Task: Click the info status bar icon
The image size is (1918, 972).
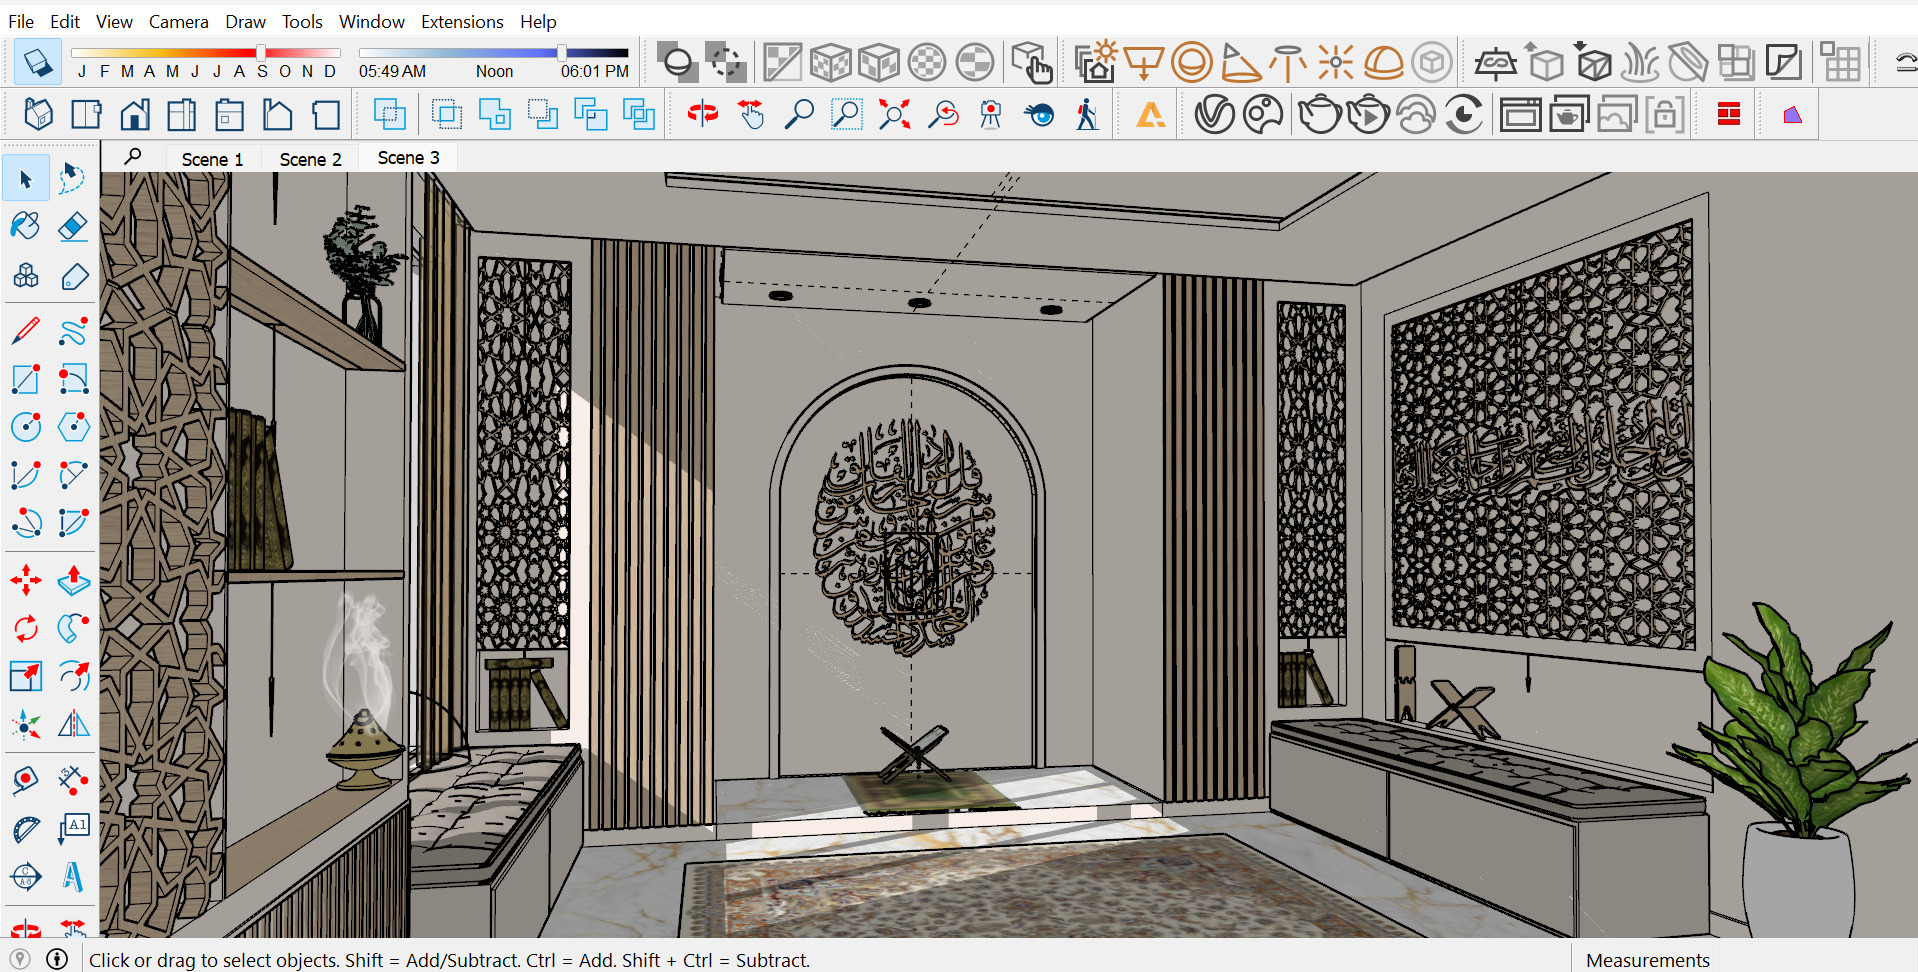Action: tap(57, 959)
